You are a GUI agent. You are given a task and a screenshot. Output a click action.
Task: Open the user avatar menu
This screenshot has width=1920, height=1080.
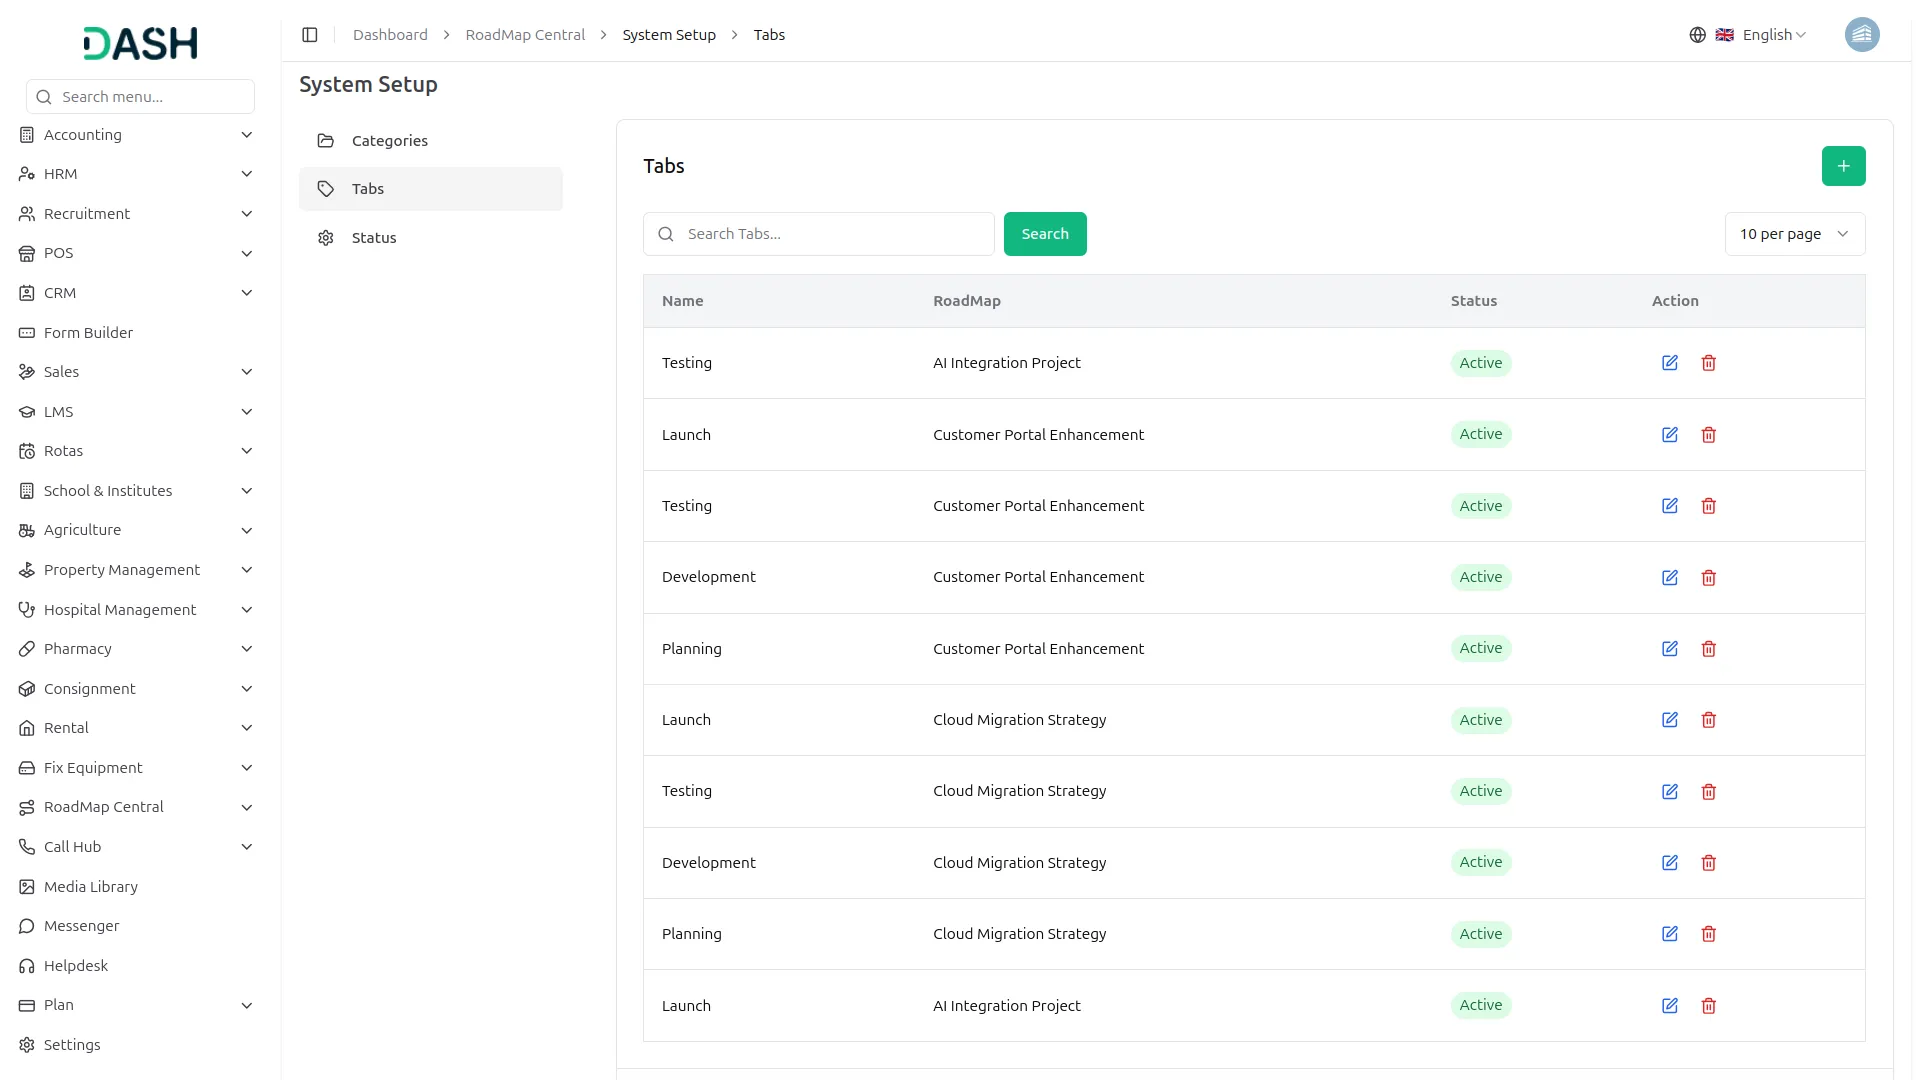coord(1861,35)
